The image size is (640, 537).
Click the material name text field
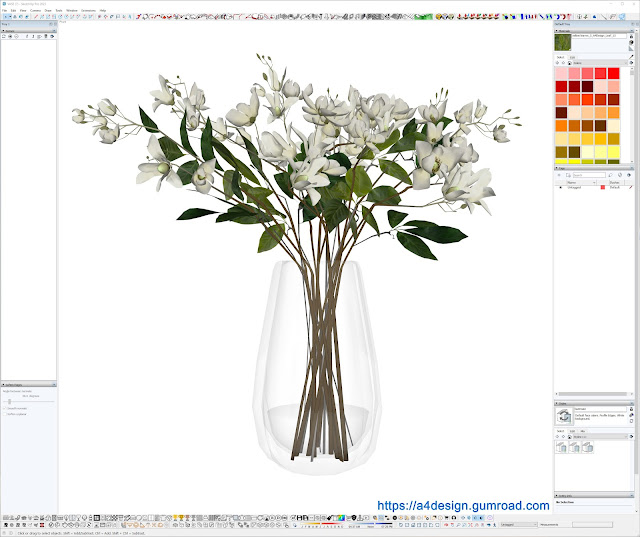(599, 36)
